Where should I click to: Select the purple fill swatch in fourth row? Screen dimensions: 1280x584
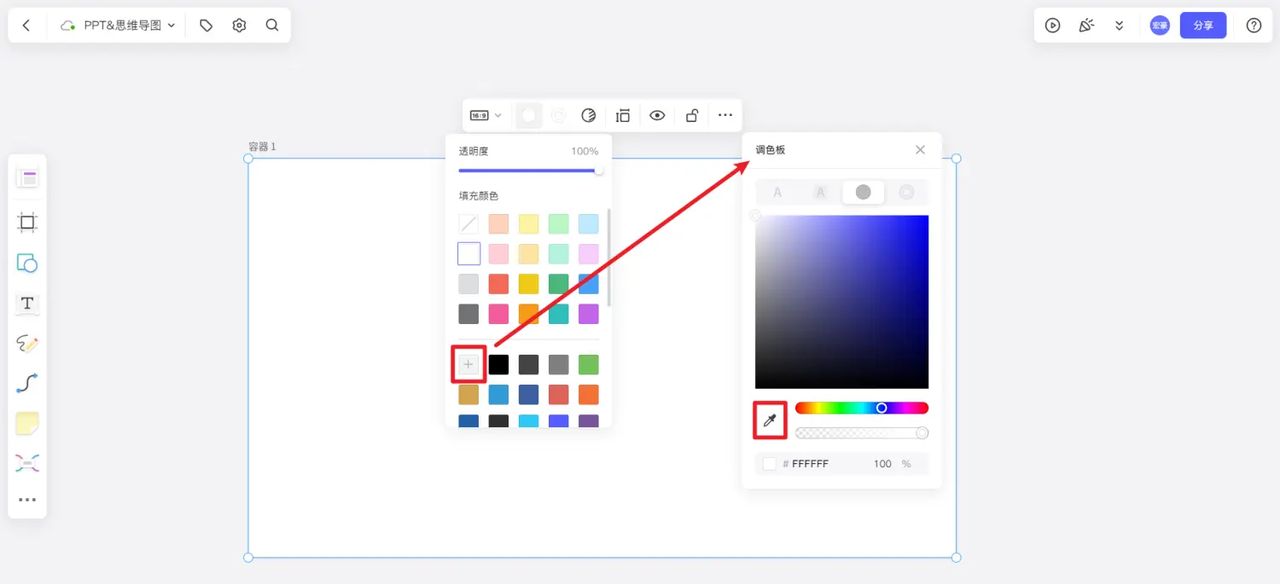pyautogui.click(x=588, y=314)
